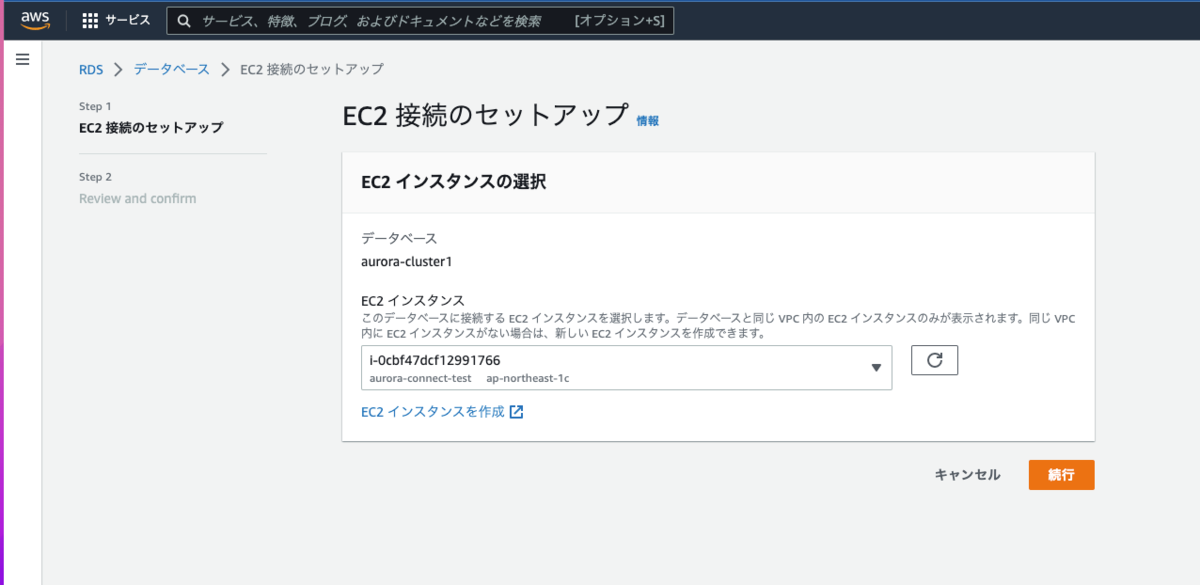Screen dimensions: 1200x585
Task: Click the データベース field label
Action: point(399,238)
